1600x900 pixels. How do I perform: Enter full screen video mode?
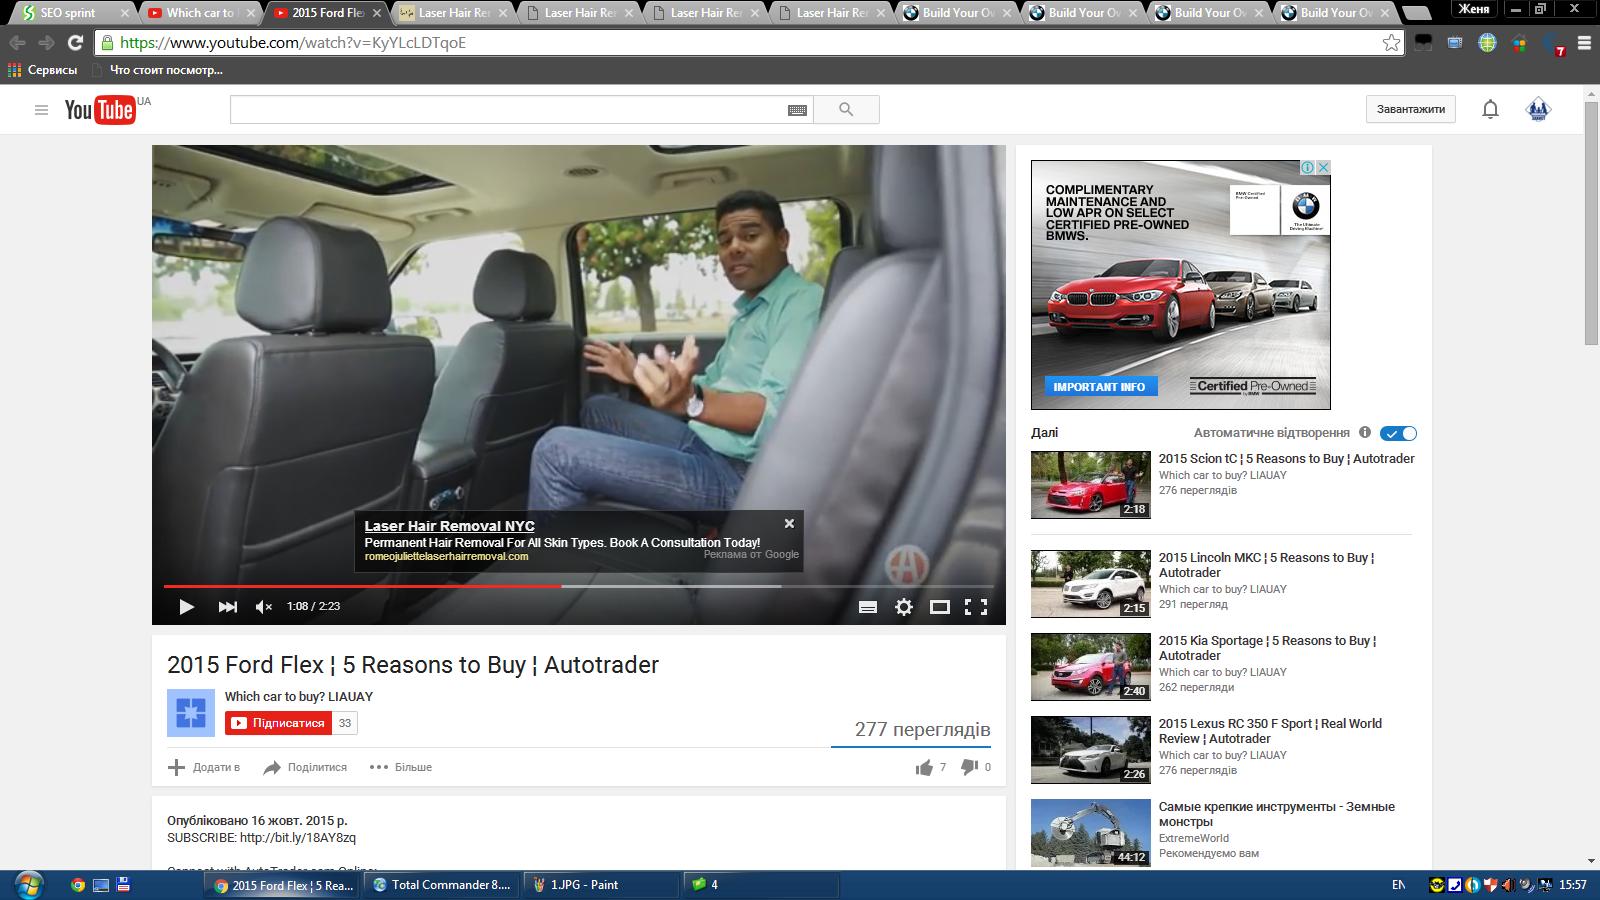[x=976, y=607]
